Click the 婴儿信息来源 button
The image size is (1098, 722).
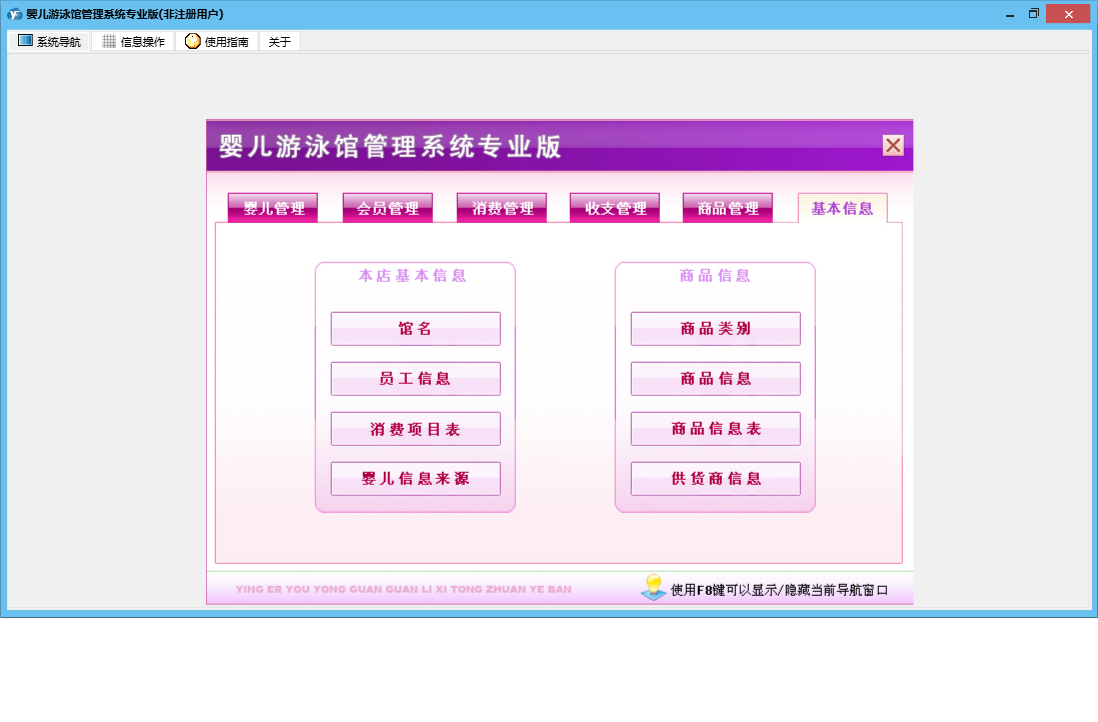coord(416,479)
